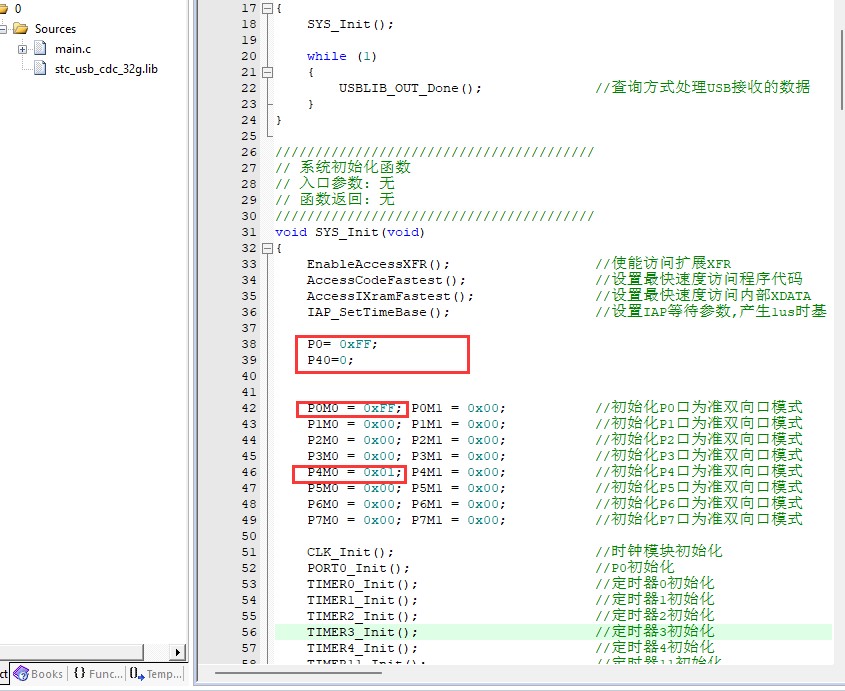Screen dimensions: 845x691
Task: Click on 'P5M1 = 0x00;' assignment
Action: point(459,488)
